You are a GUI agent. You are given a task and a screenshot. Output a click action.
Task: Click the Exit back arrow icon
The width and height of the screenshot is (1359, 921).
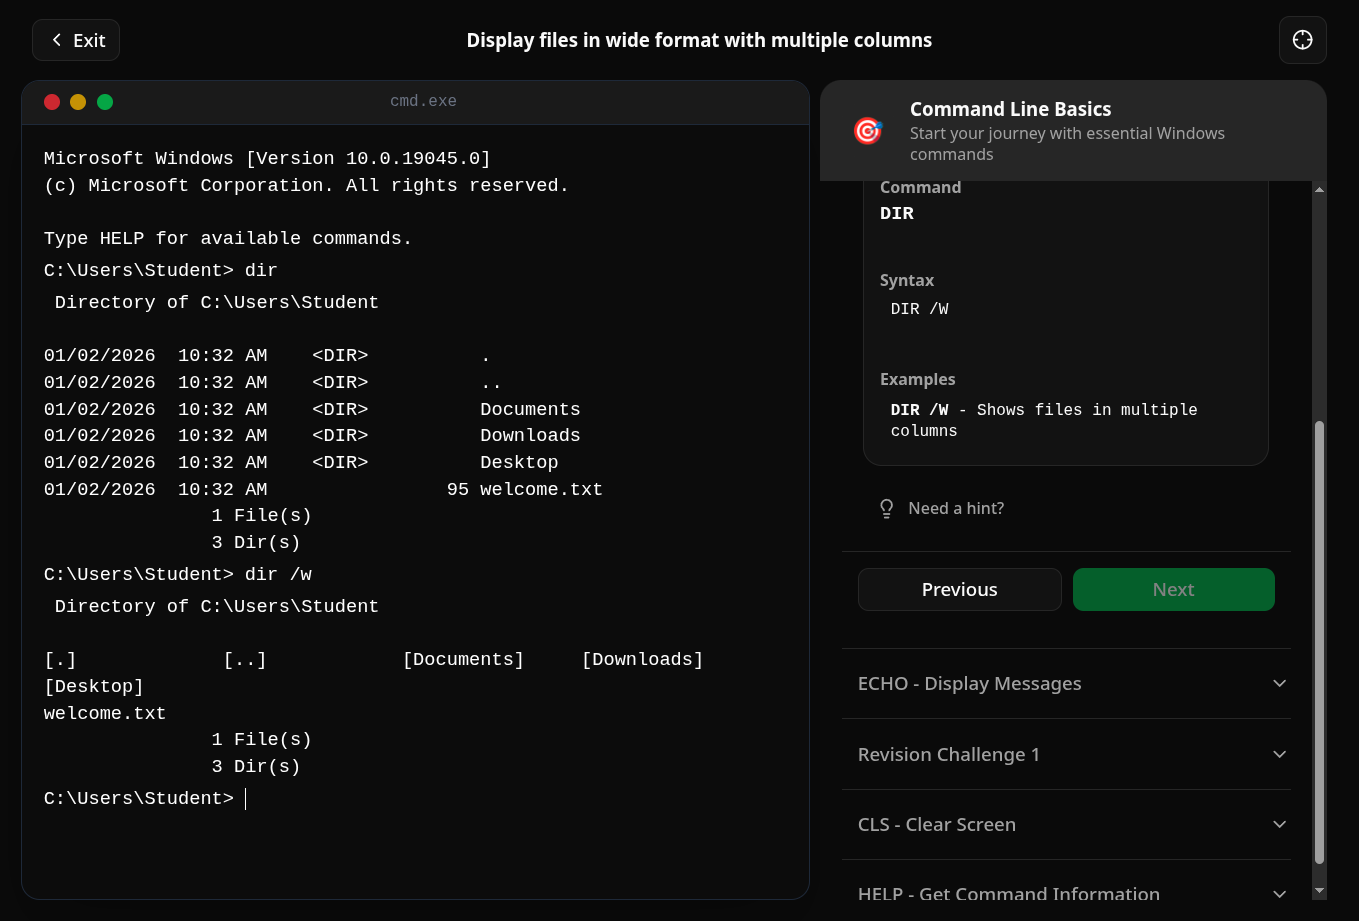point(57,40)
